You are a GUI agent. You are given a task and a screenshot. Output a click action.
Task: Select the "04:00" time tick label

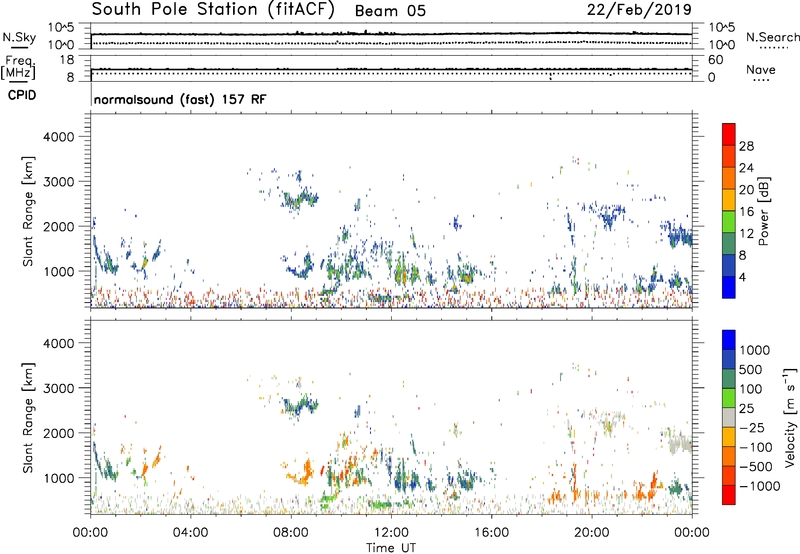tap(190, 533)
